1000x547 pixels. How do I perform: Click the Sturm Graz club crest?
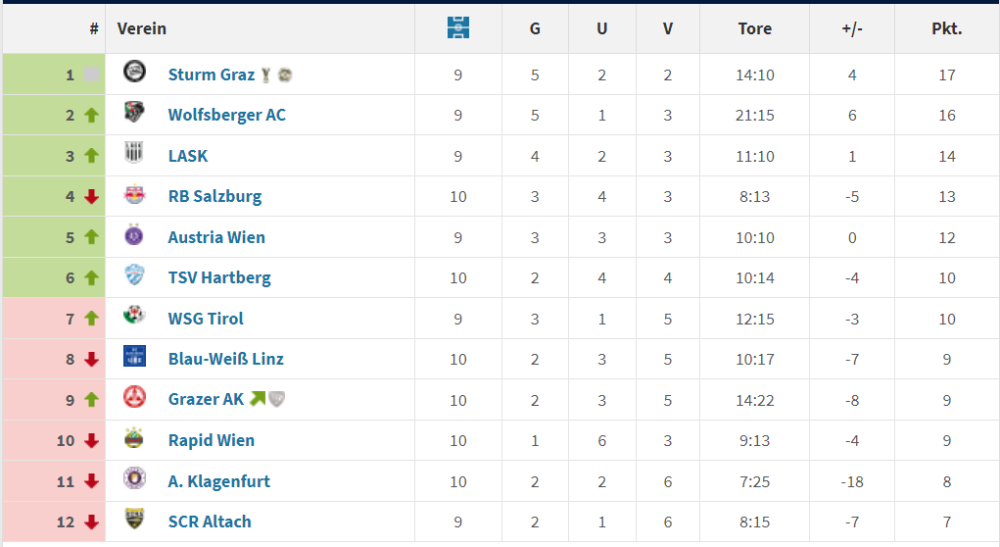(135, 72)
